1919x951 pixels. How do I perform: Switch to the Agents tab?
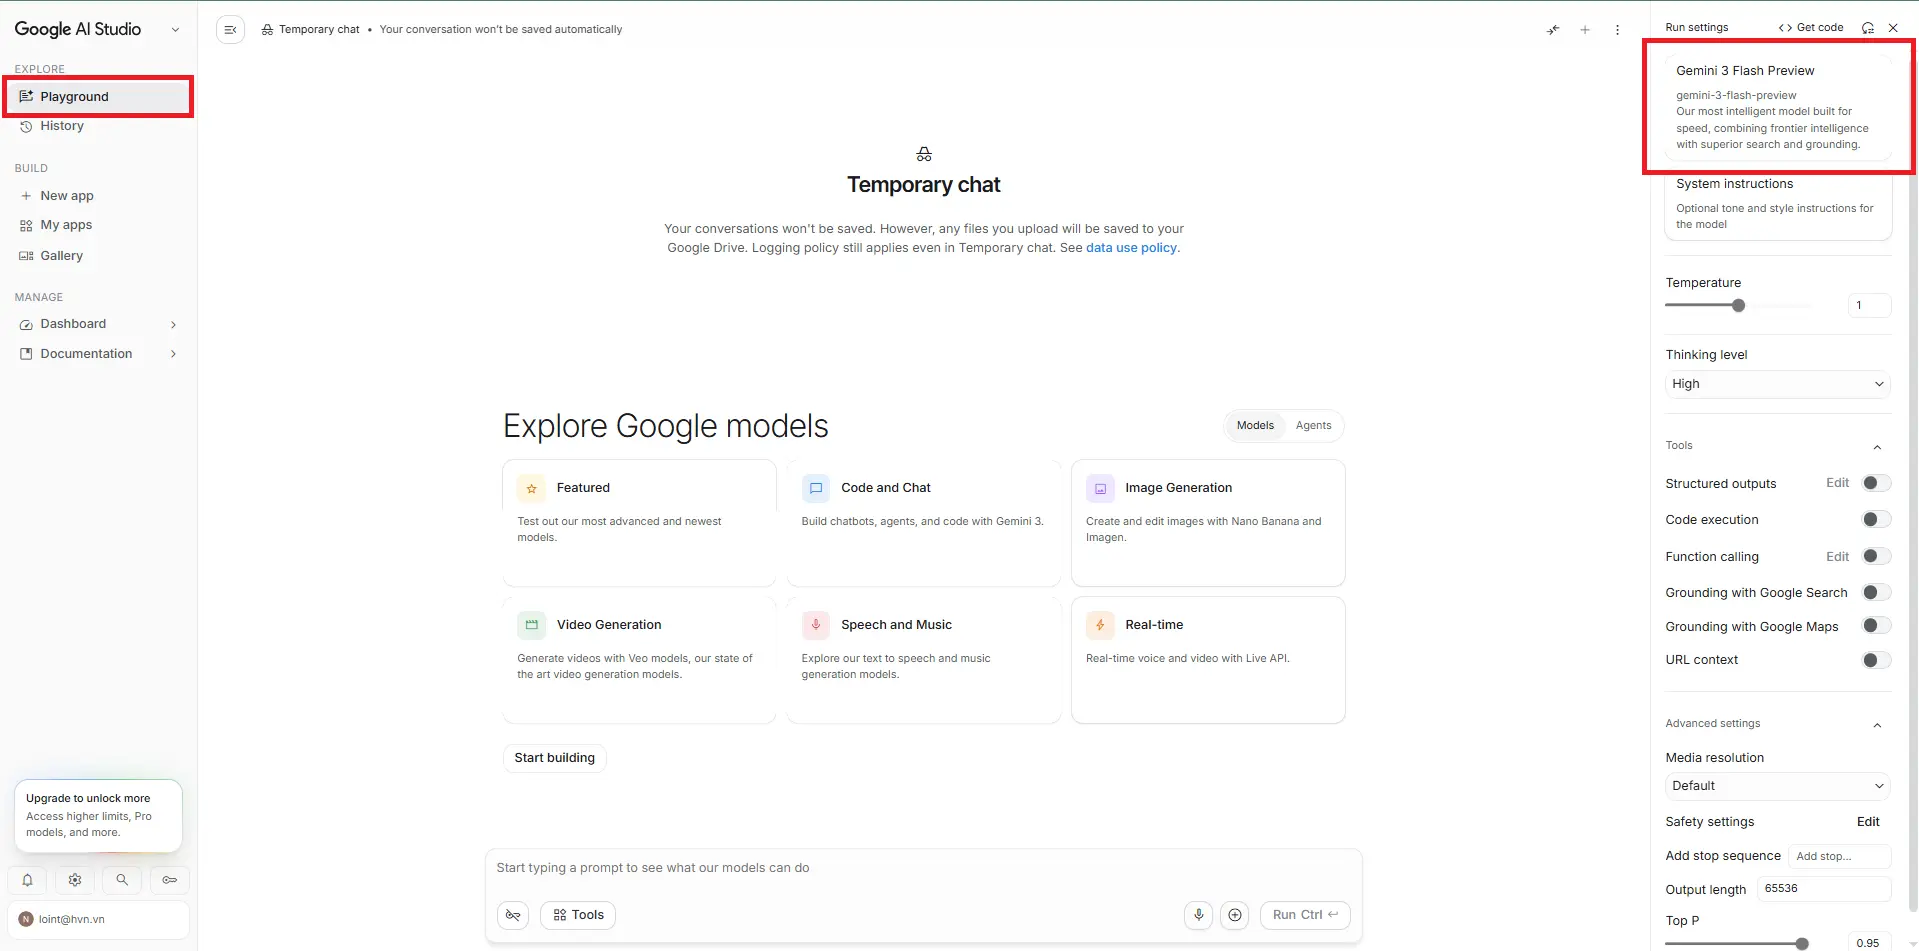tap(1313, 426)
